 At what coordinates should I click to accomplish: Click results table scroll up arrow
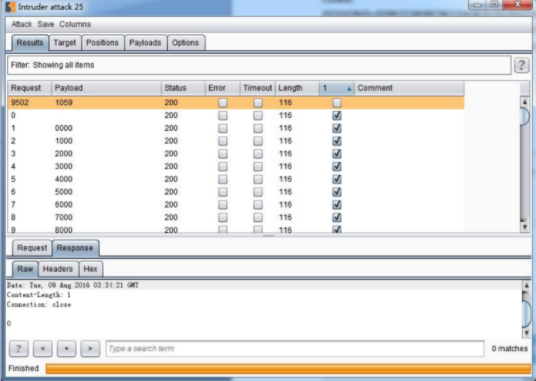[x=525, y=102]
